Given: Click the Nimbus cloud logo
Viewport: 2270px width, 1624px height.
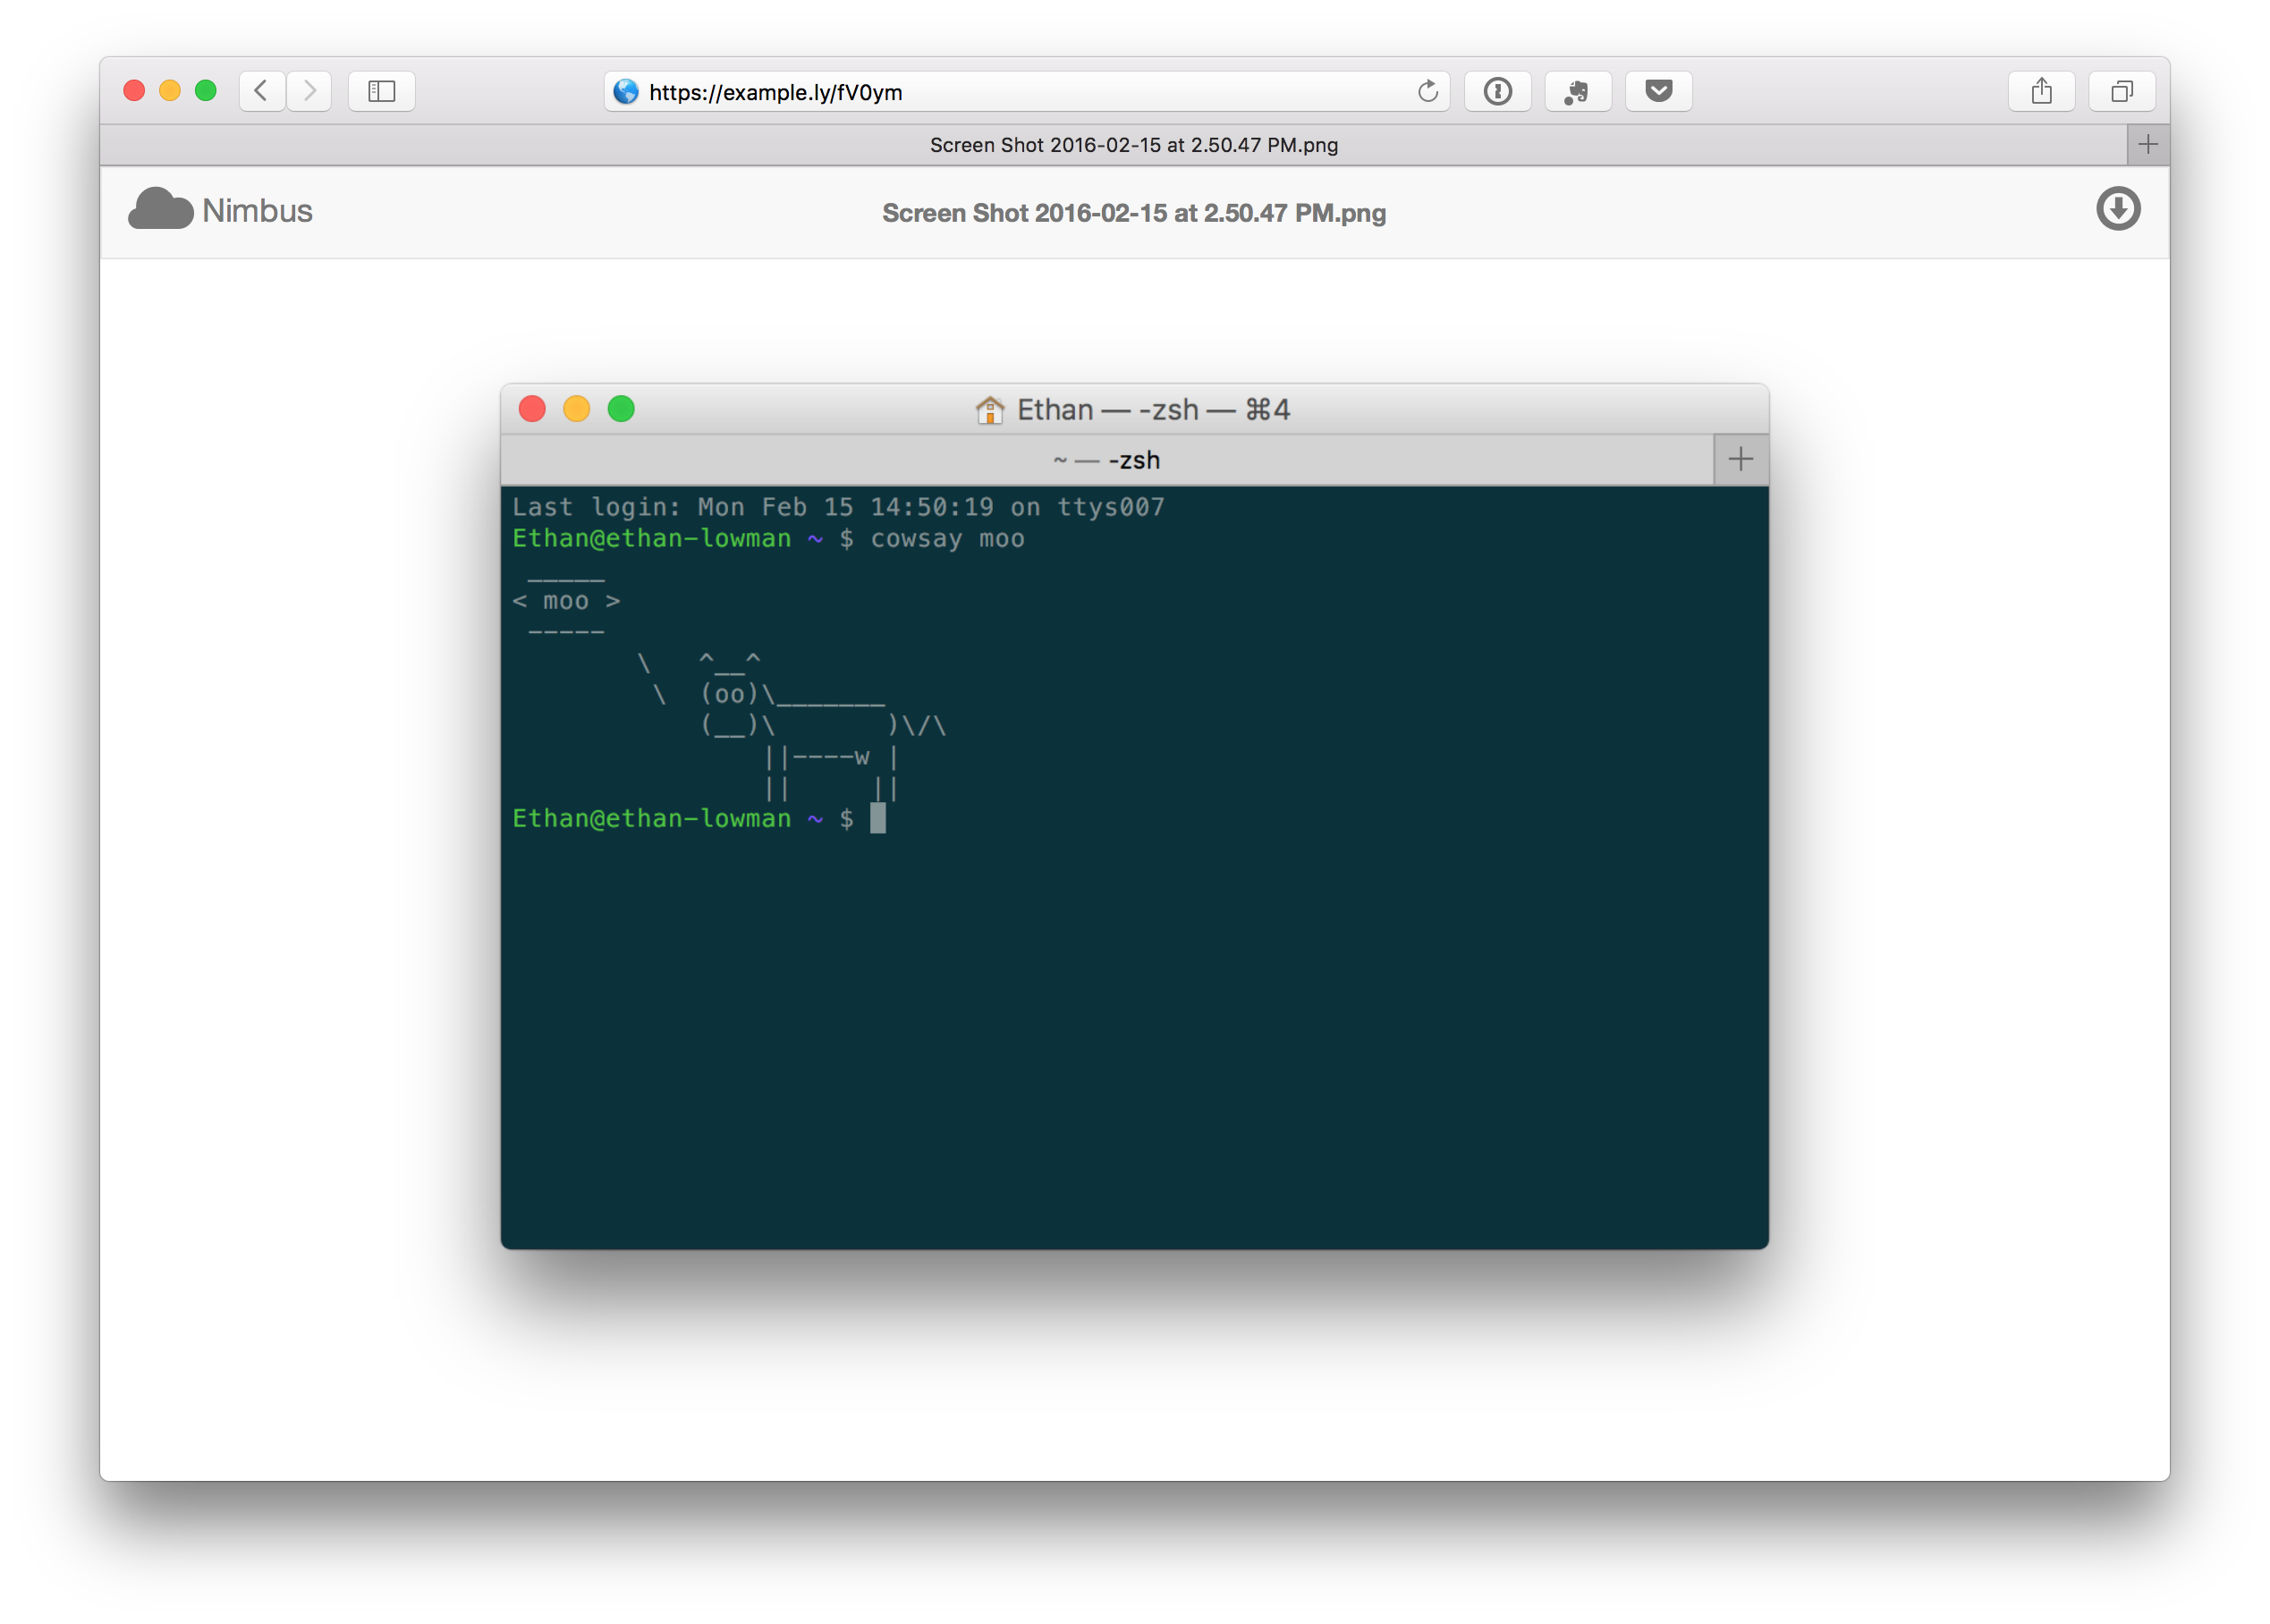Looking at the screenshot, I should pyautogui.click(x=160, y=210).
